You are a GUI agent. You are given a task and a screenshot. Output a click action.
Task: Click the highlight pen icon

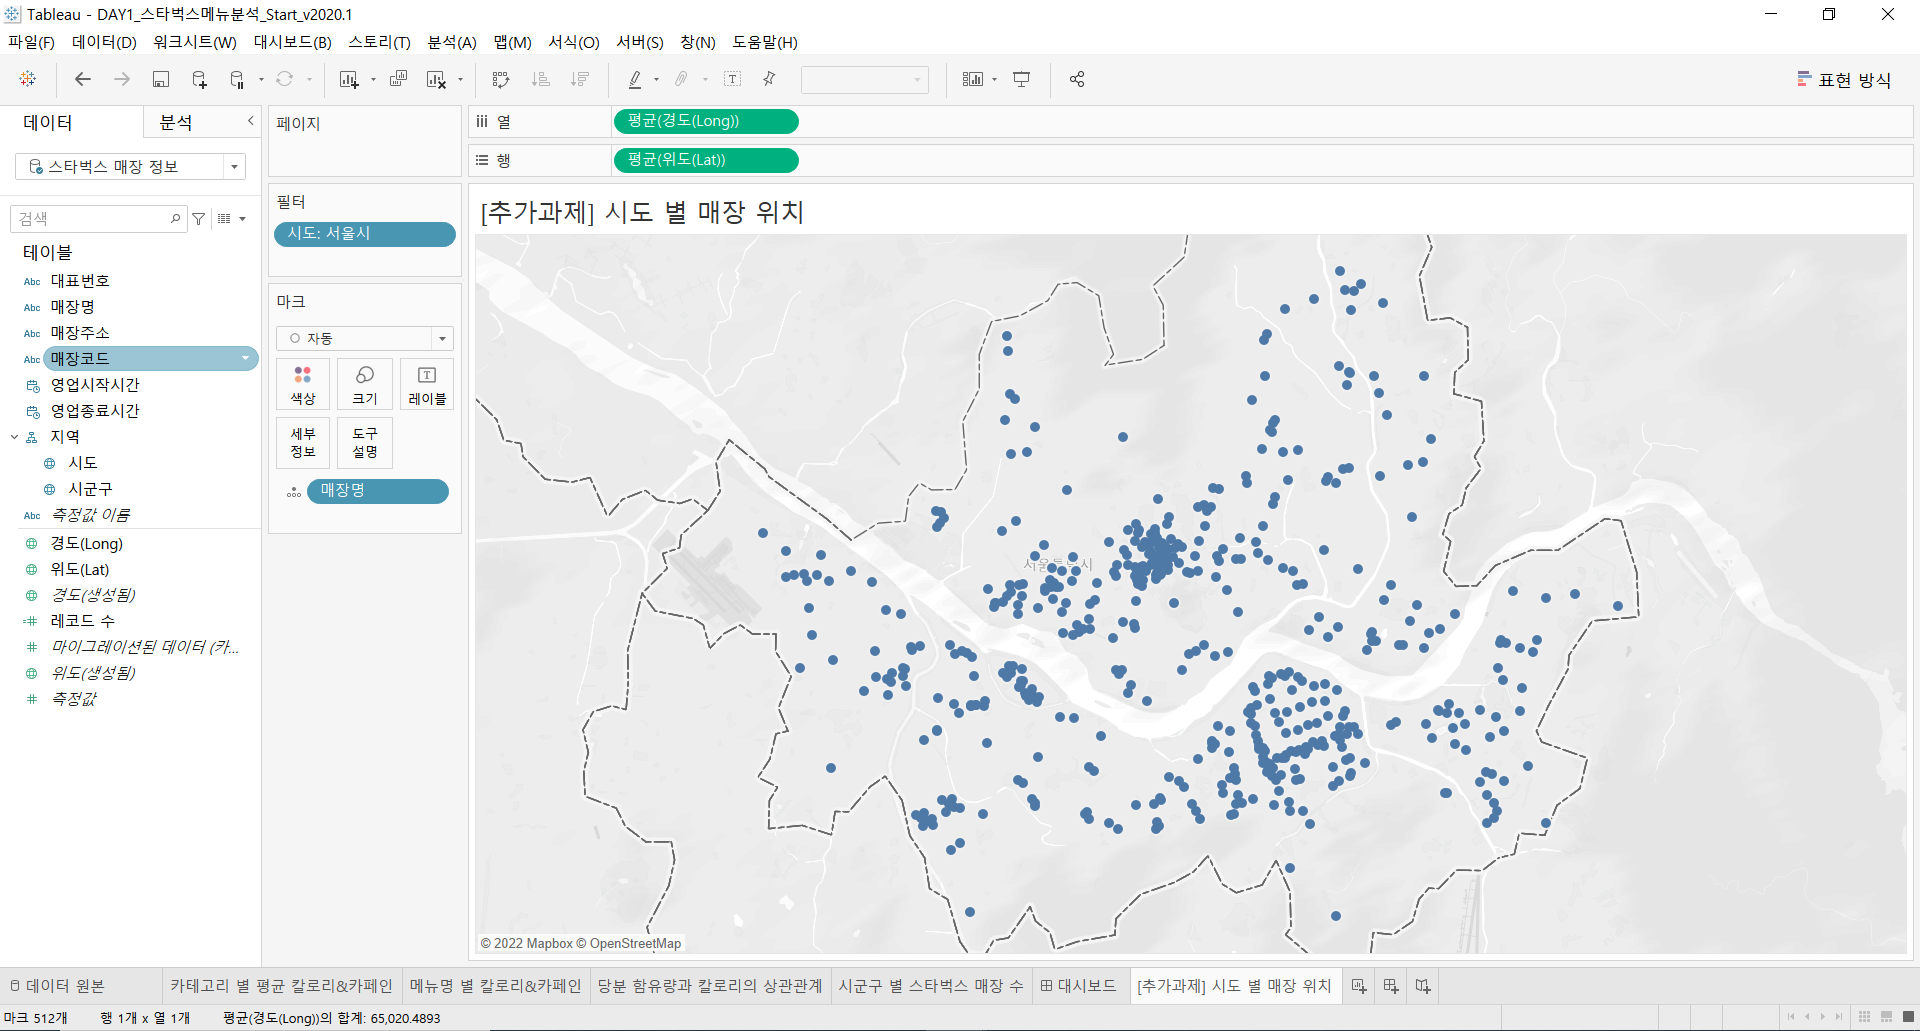tap(635, 79)
